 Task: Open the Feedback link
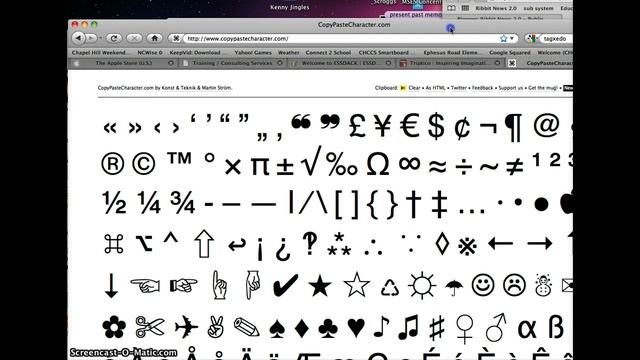(482, 88)
